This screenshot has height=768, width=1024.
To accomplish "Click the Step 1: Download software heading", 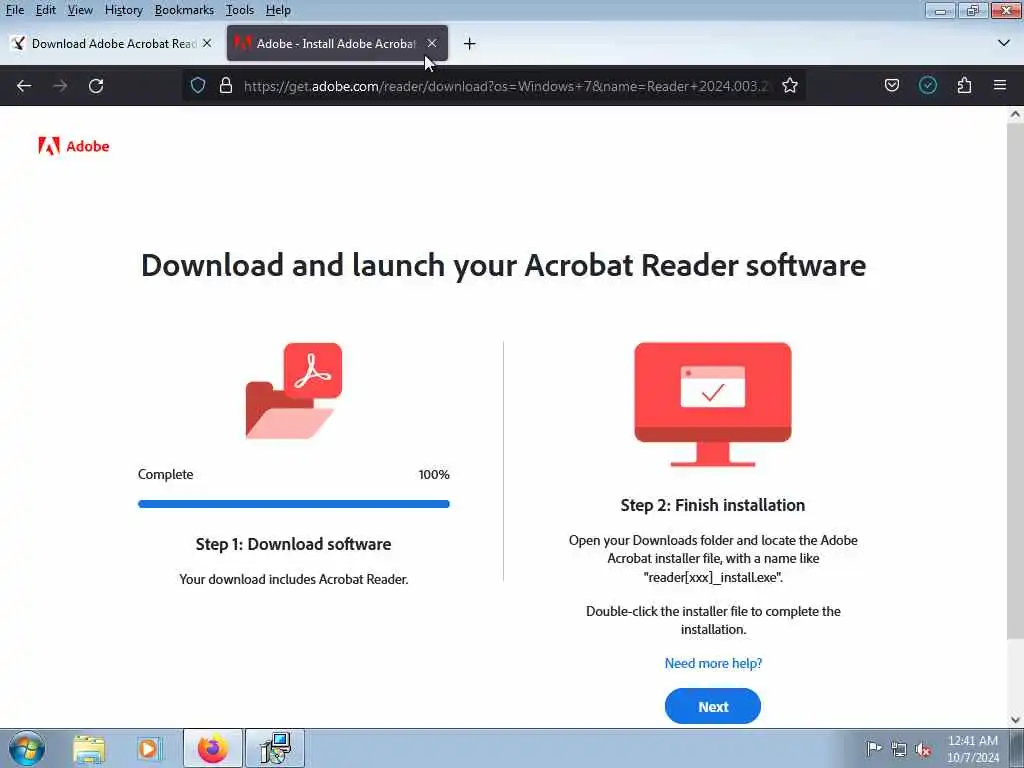I will pos(293,544).
